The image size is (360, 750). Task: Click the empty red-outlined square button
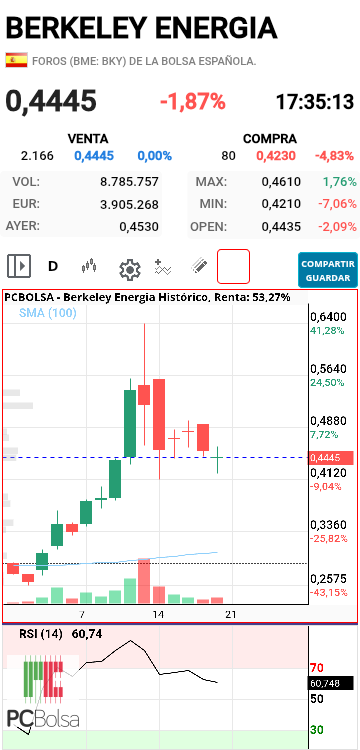(x=233, y=266)
